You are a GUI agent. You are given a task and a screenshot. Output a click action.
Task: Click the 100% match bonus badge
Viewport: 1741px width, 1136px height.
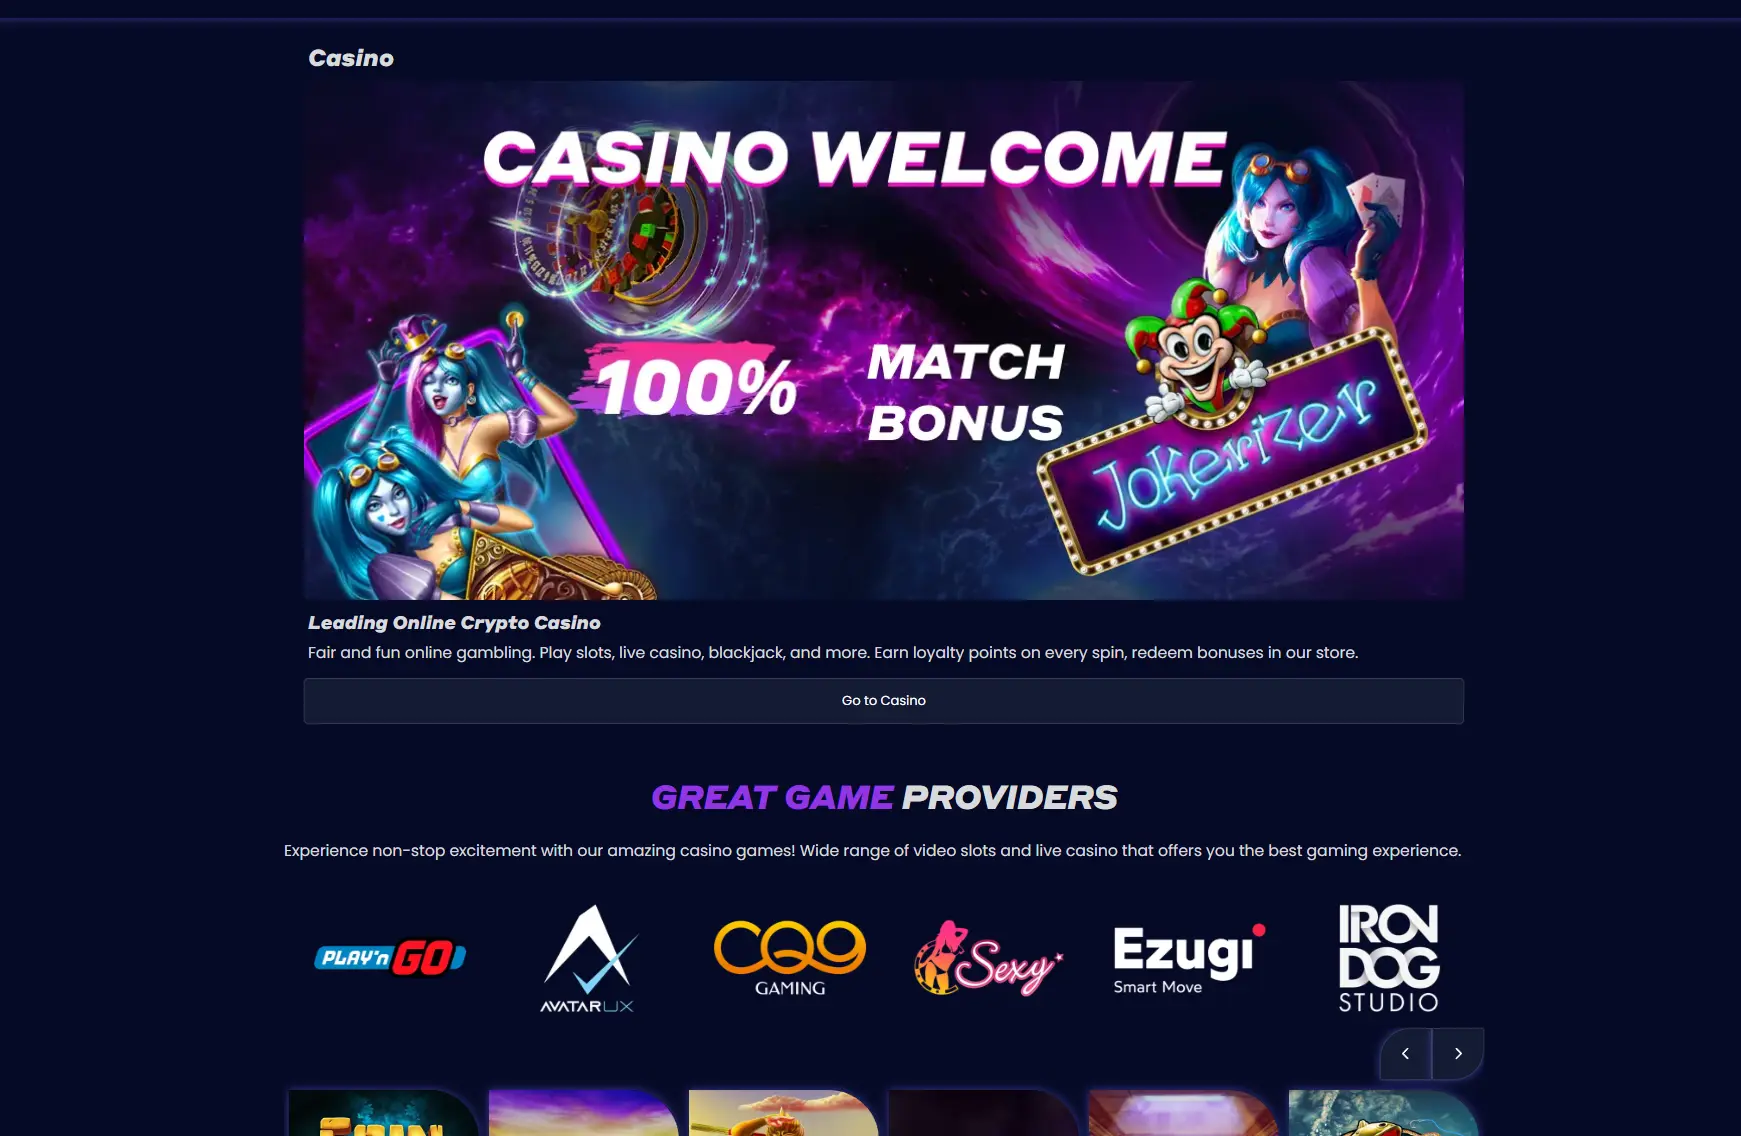pos(690,385)
